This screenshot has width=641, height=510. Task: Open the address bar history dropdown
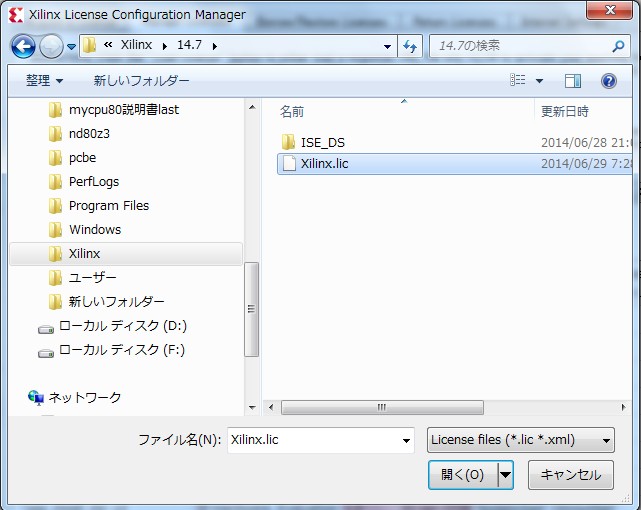coord(388,47)
